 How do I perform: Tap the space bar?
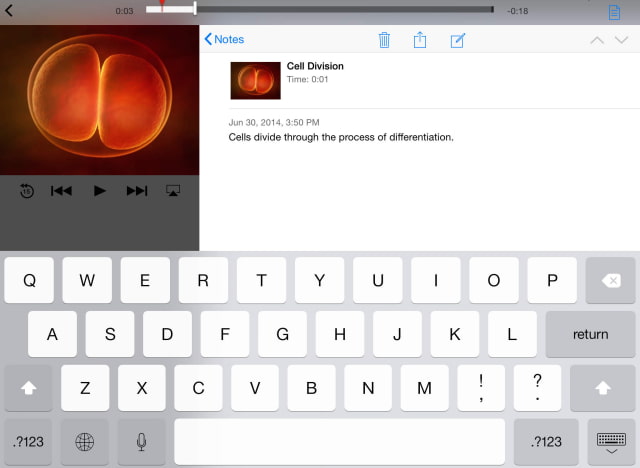(x=340, y=441)
